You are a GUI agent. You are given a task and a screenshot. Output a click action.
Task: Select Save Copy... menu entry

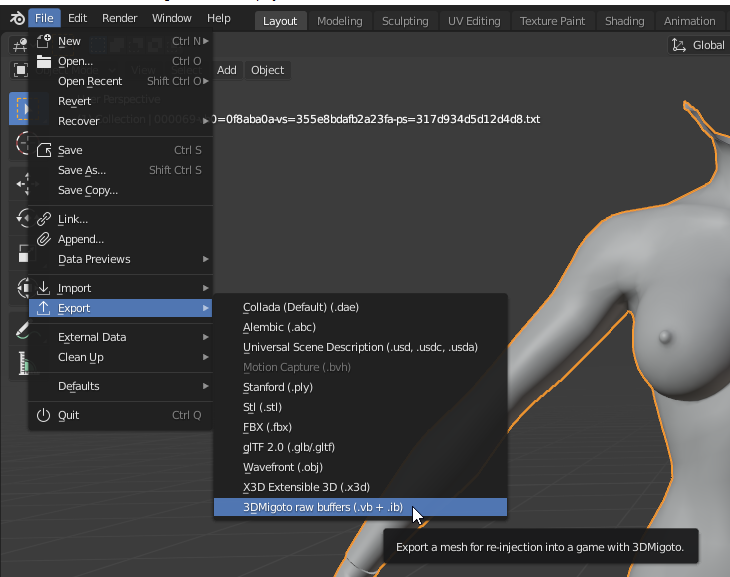(x=121, y=190)
